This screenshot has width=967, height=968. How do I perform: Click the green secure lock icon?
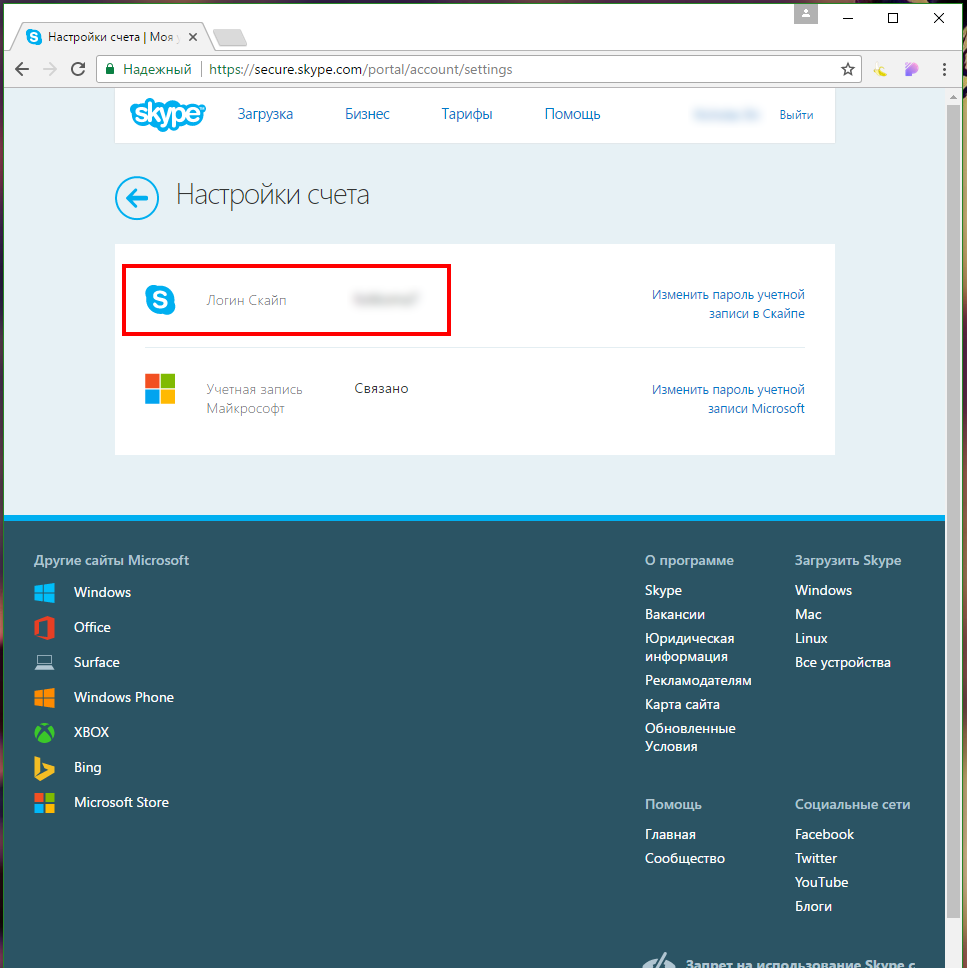[x=110, y=69]
